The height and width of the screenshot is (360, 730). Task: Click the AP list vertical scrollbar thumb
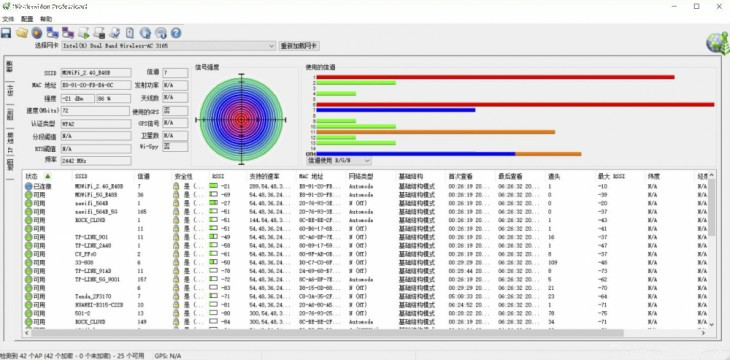711,207
